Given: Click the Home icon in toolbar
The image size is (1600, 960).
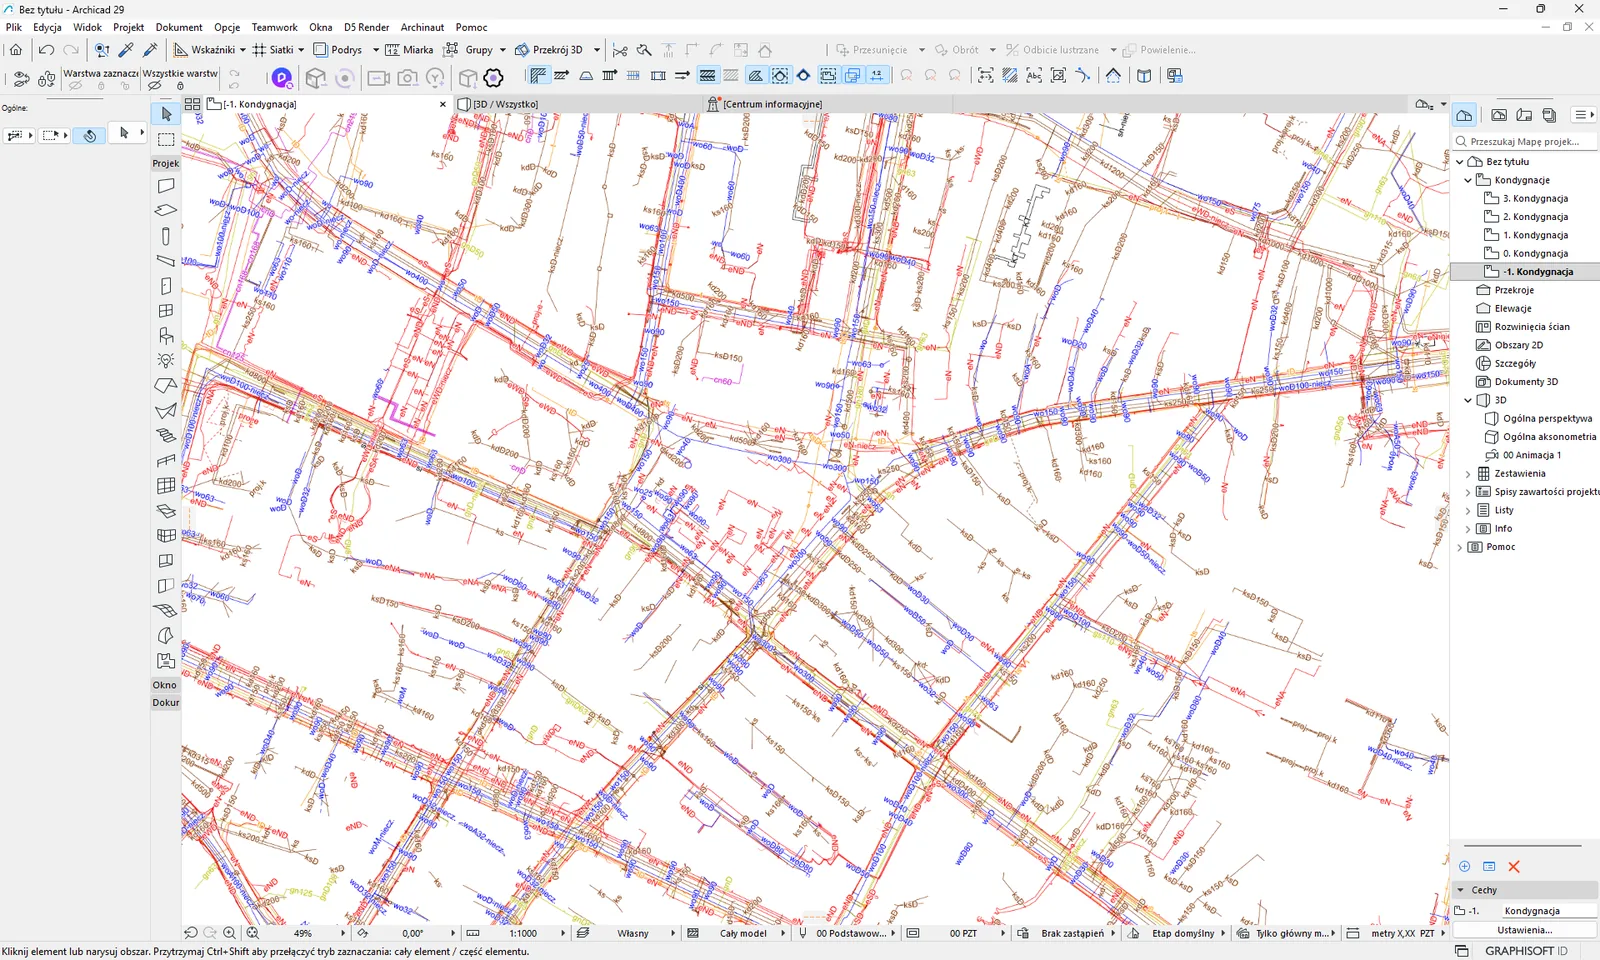Looking at the screenshot, I should click(x=16, y=49).
